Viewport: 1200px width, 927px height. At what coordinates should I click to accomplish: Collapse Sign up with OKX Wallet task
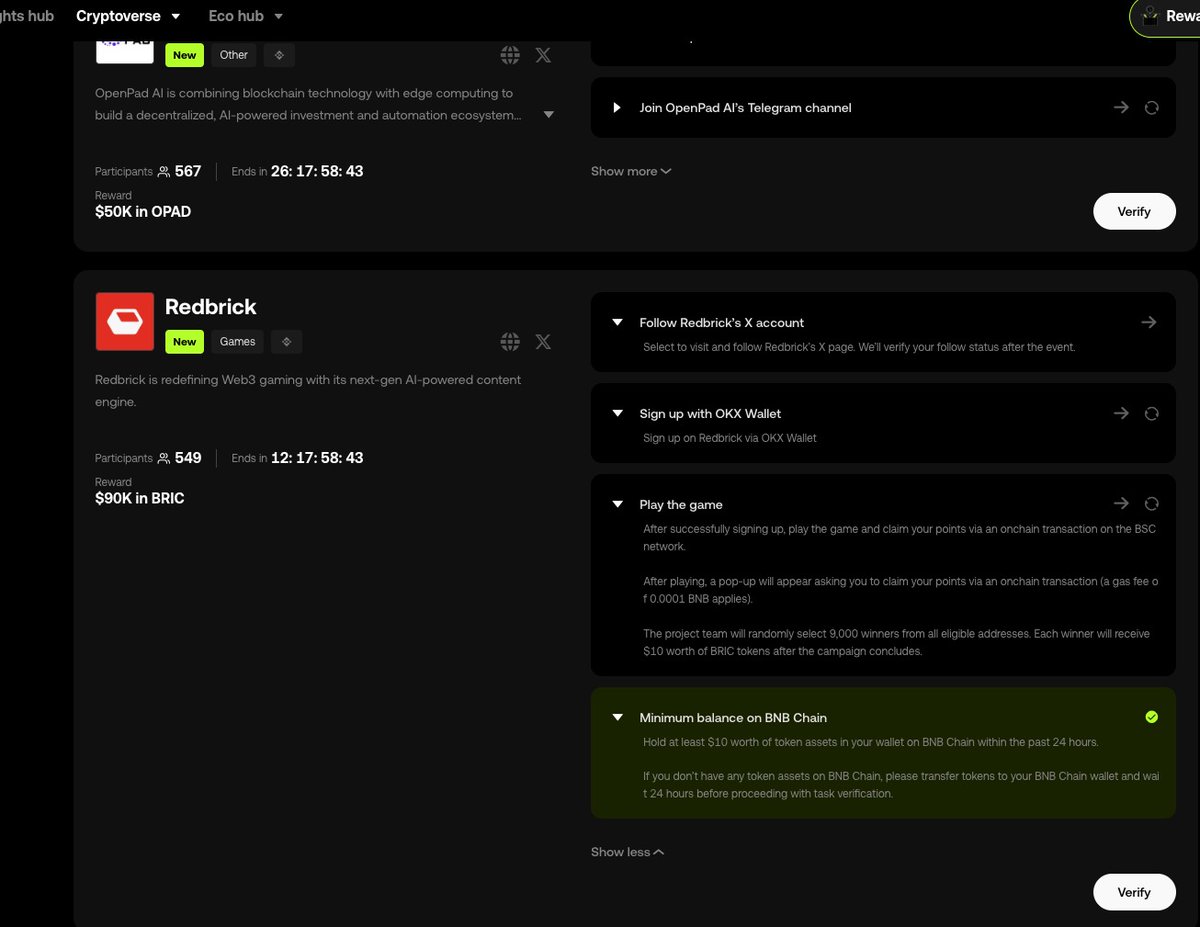click(x=617, y=413)
